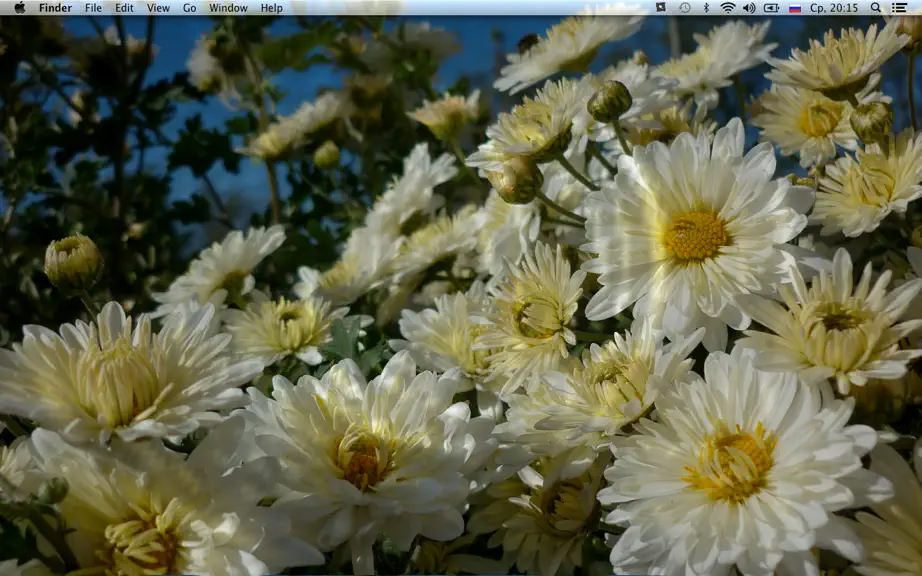
Task: Open the Time Machine status menu
Action: click(685, 8)
